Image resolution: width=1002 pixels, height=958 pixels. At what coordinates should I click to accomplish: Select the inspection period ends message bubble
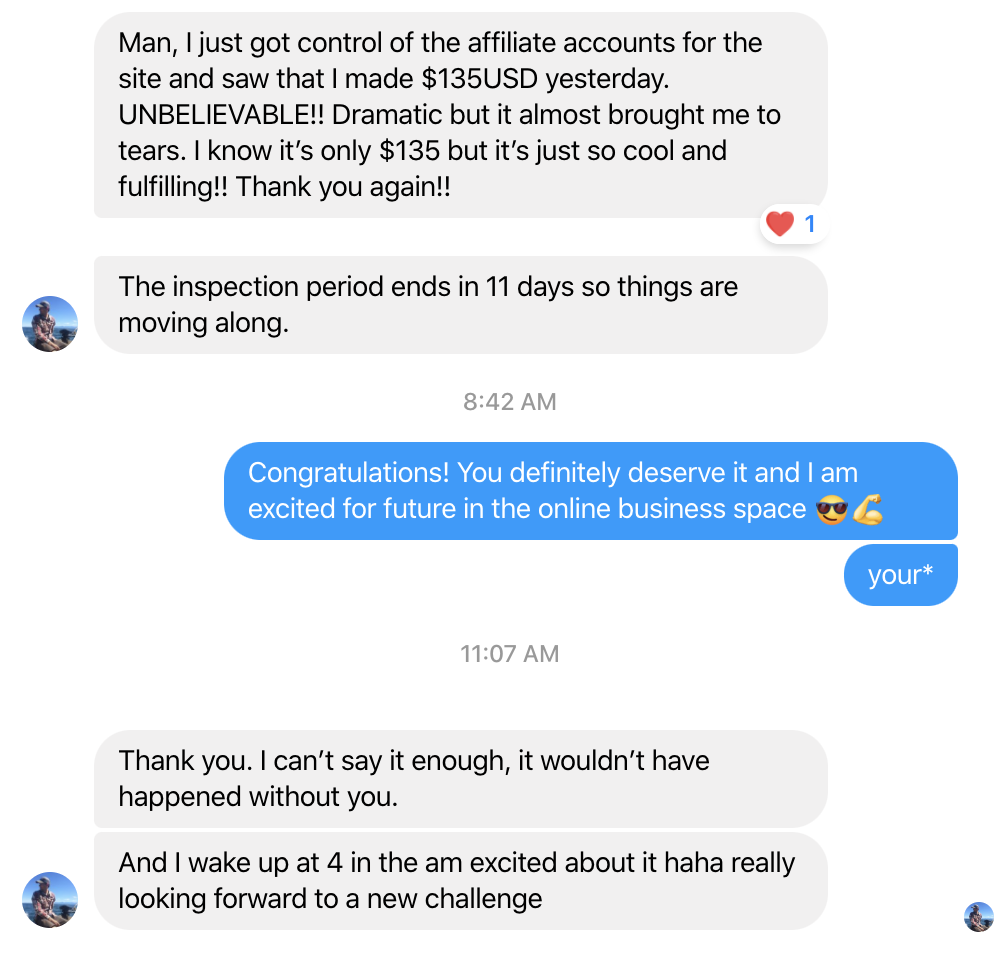pyautogui.click(x=460, y=305)
